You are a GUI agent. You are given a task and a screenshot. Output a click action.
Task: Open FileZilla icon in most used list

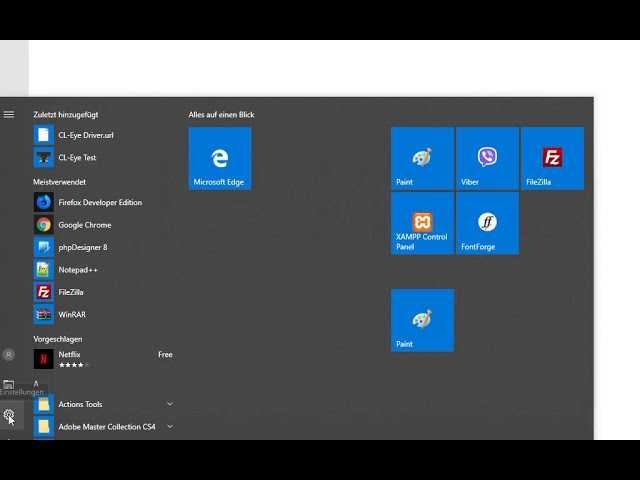point(43,292)
